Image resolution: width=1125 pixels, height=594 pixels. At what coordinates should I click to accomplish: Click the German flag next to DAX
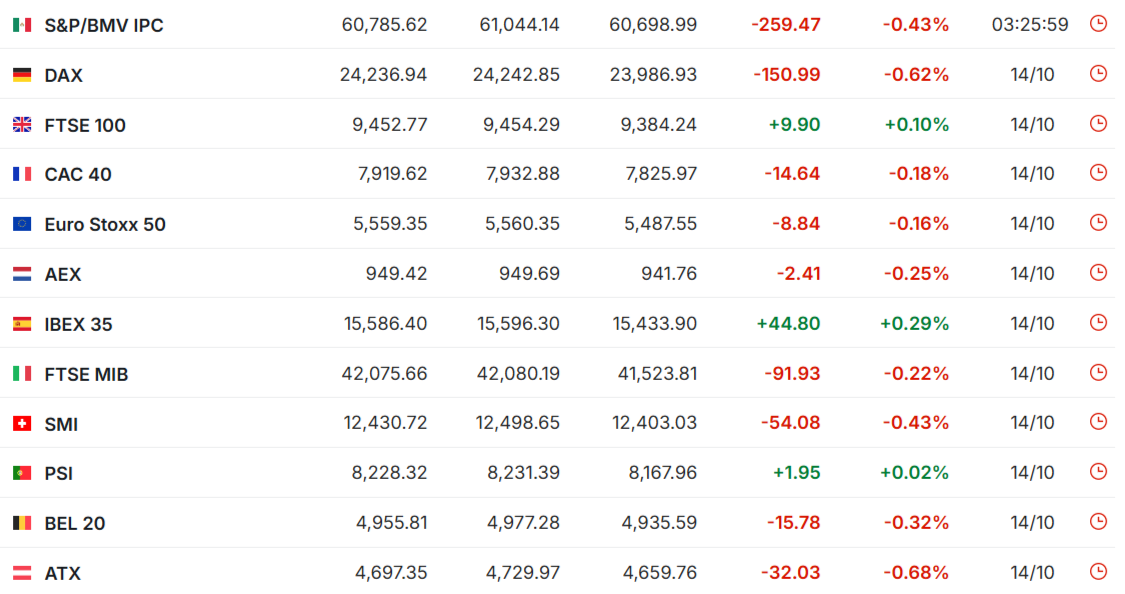pyautogui.click(x=22, y=75)
